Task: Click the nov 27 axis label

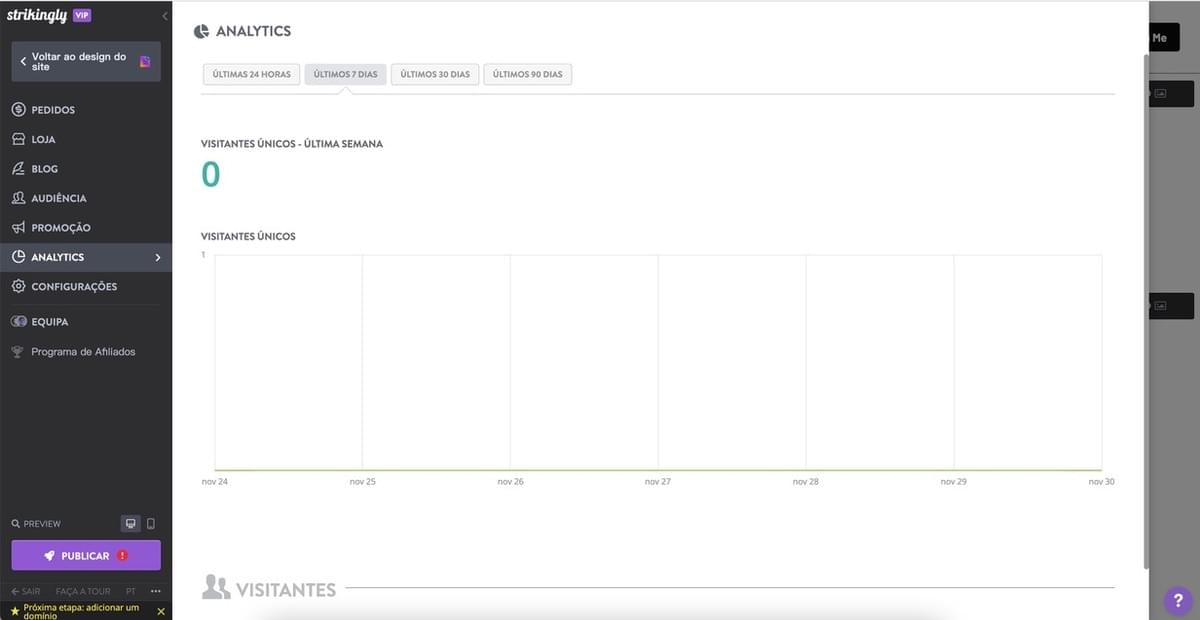Action: pos(658,482)
